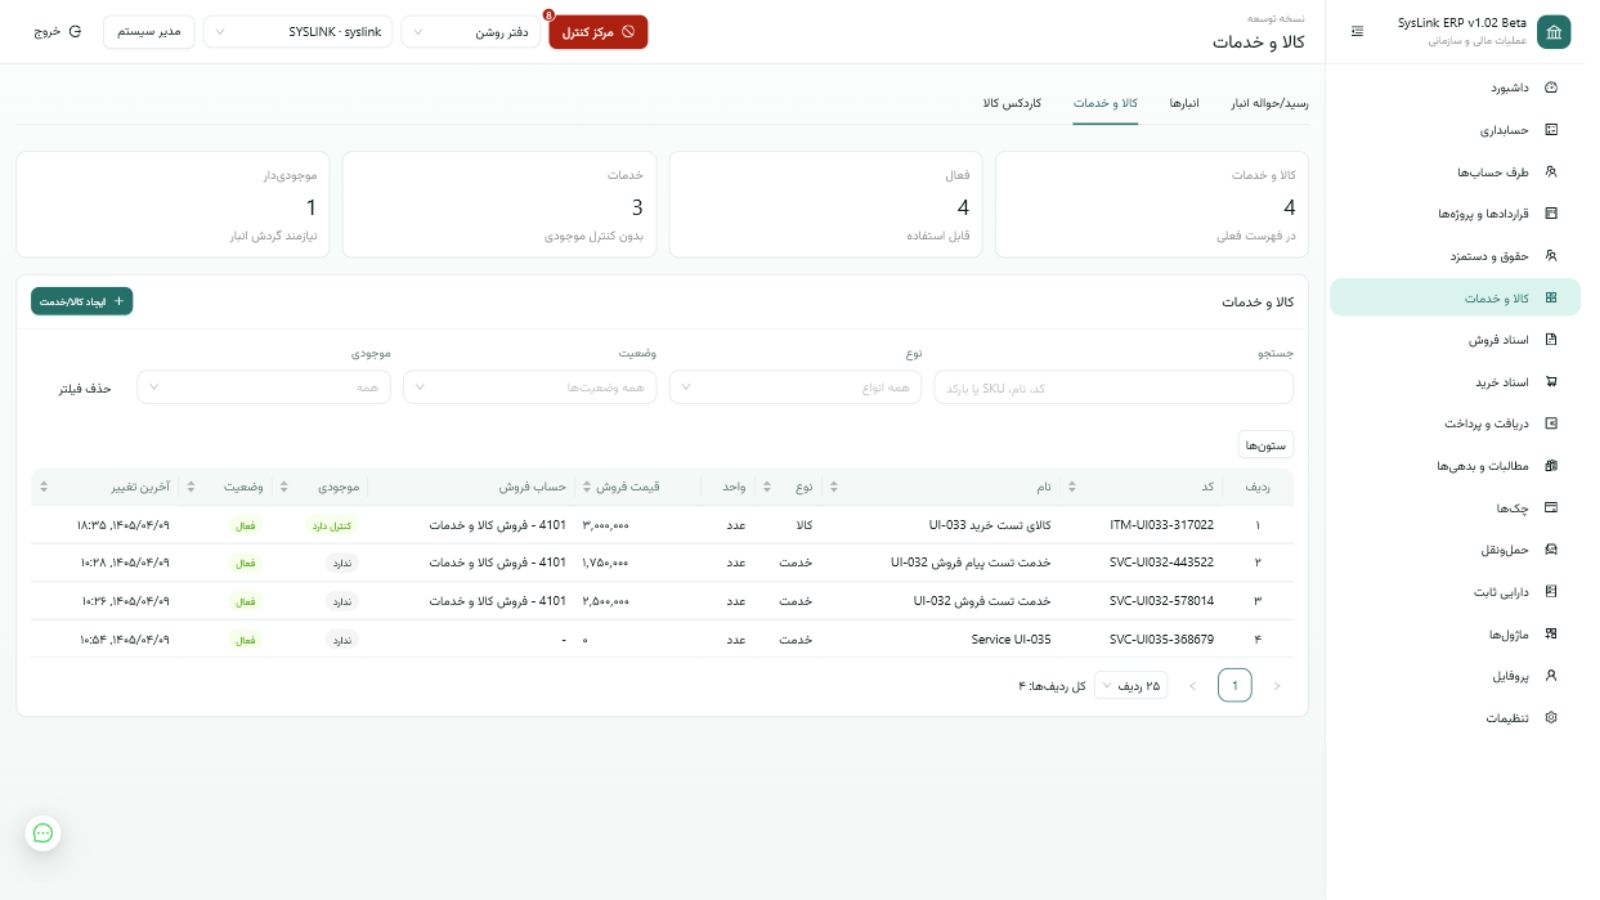Open اسناد فروش in the sidebar menu

click(1455, 340)
